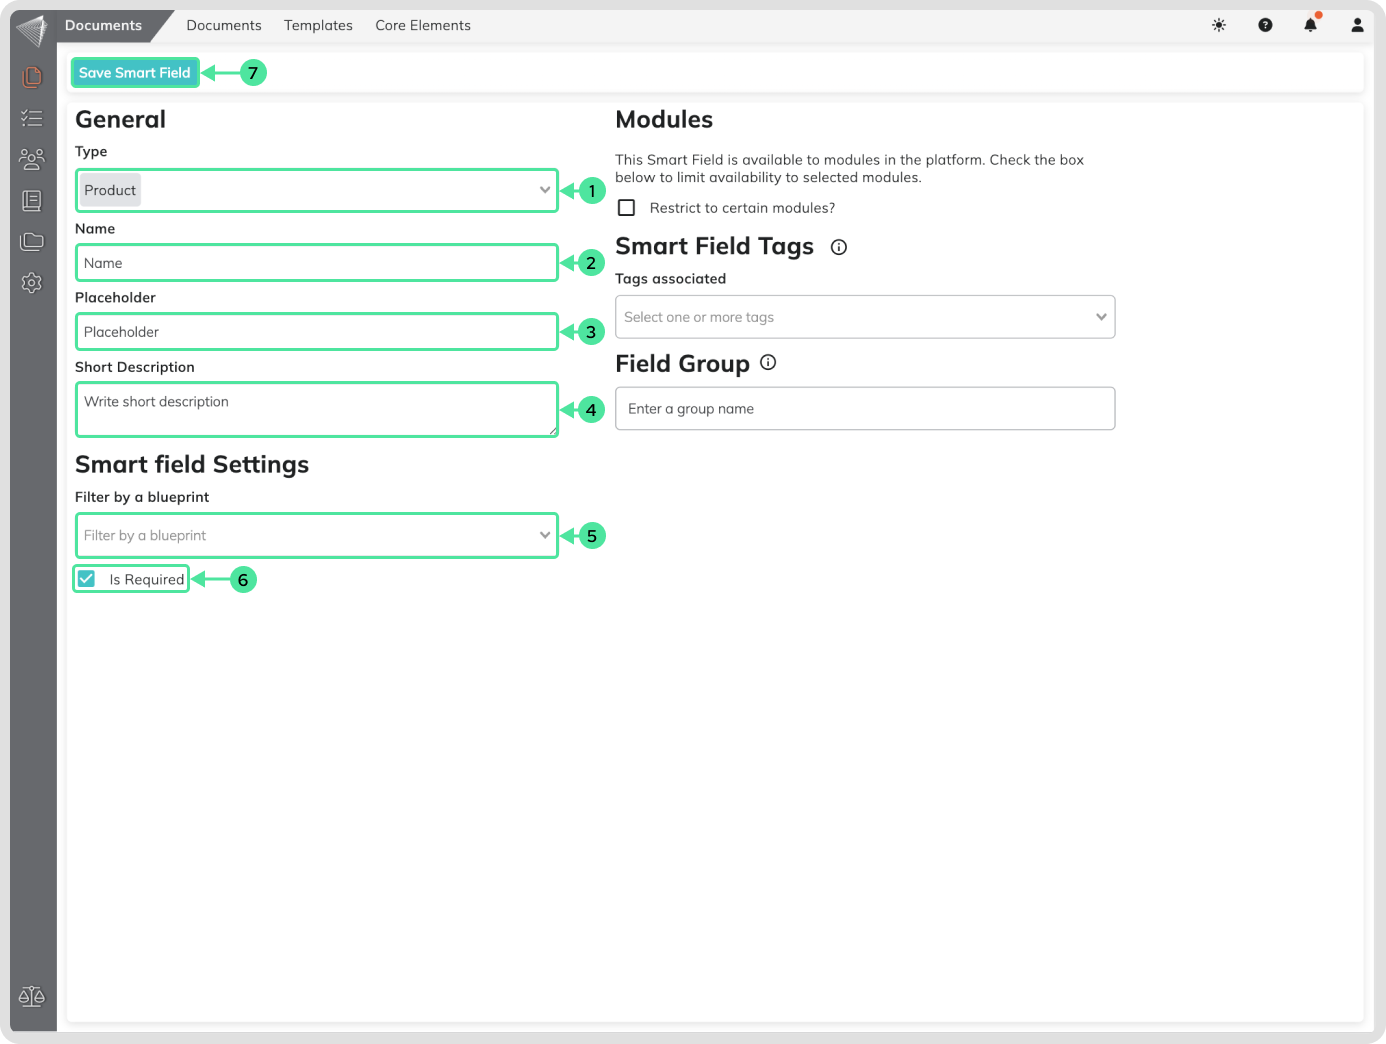Click the checklist tasks sidebar icon
The image size is (1386, 1044).
tap(32, 118)
